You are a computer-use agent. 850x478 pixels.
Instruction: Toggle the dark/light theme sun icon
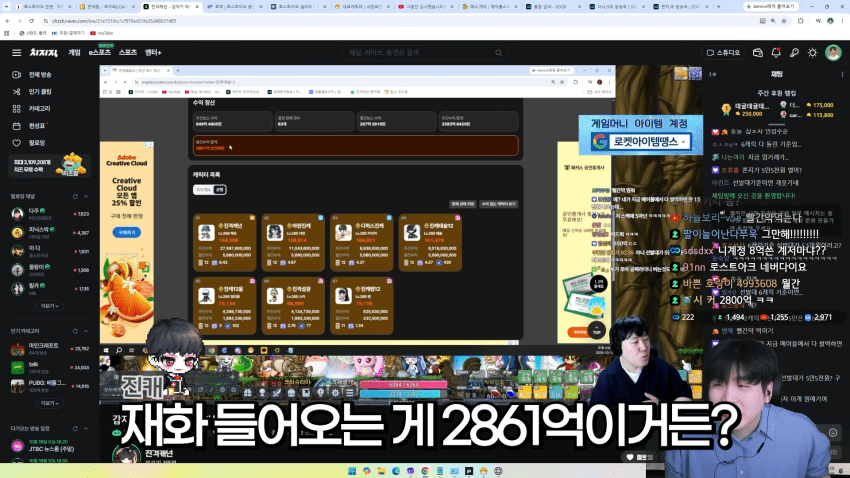click(x=812, y=53)
